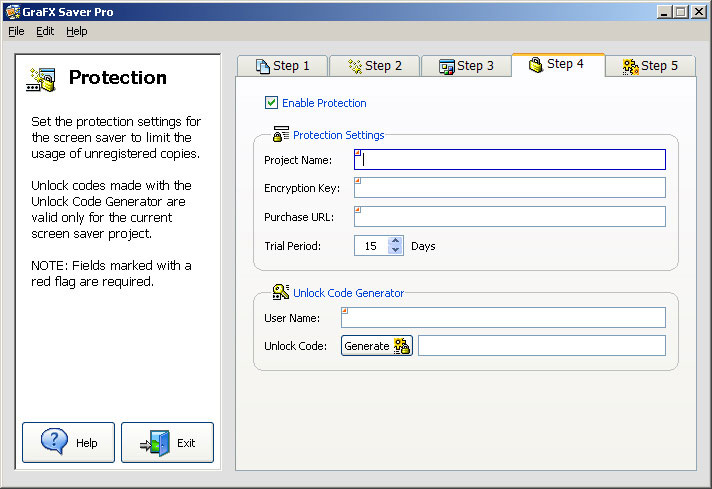Image resolution: width=712 pixels, height=489 pixels.
Task: Click the Step 4 padlock icon
Action: tap(536, 64)
